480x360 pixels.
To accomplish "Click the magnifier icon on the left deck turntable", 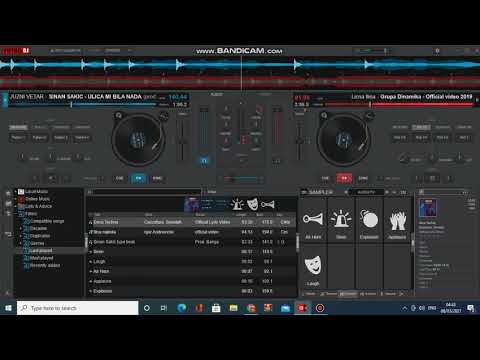I will (x=118, y=115).
